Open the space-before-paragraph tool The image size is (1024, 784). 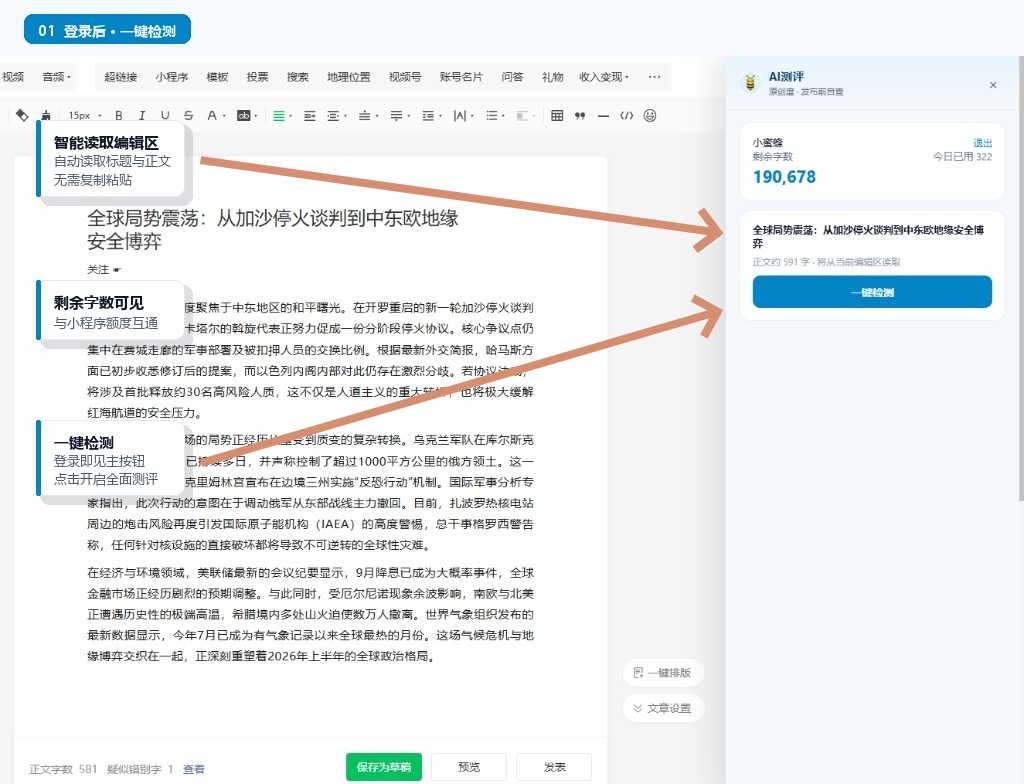365,116
